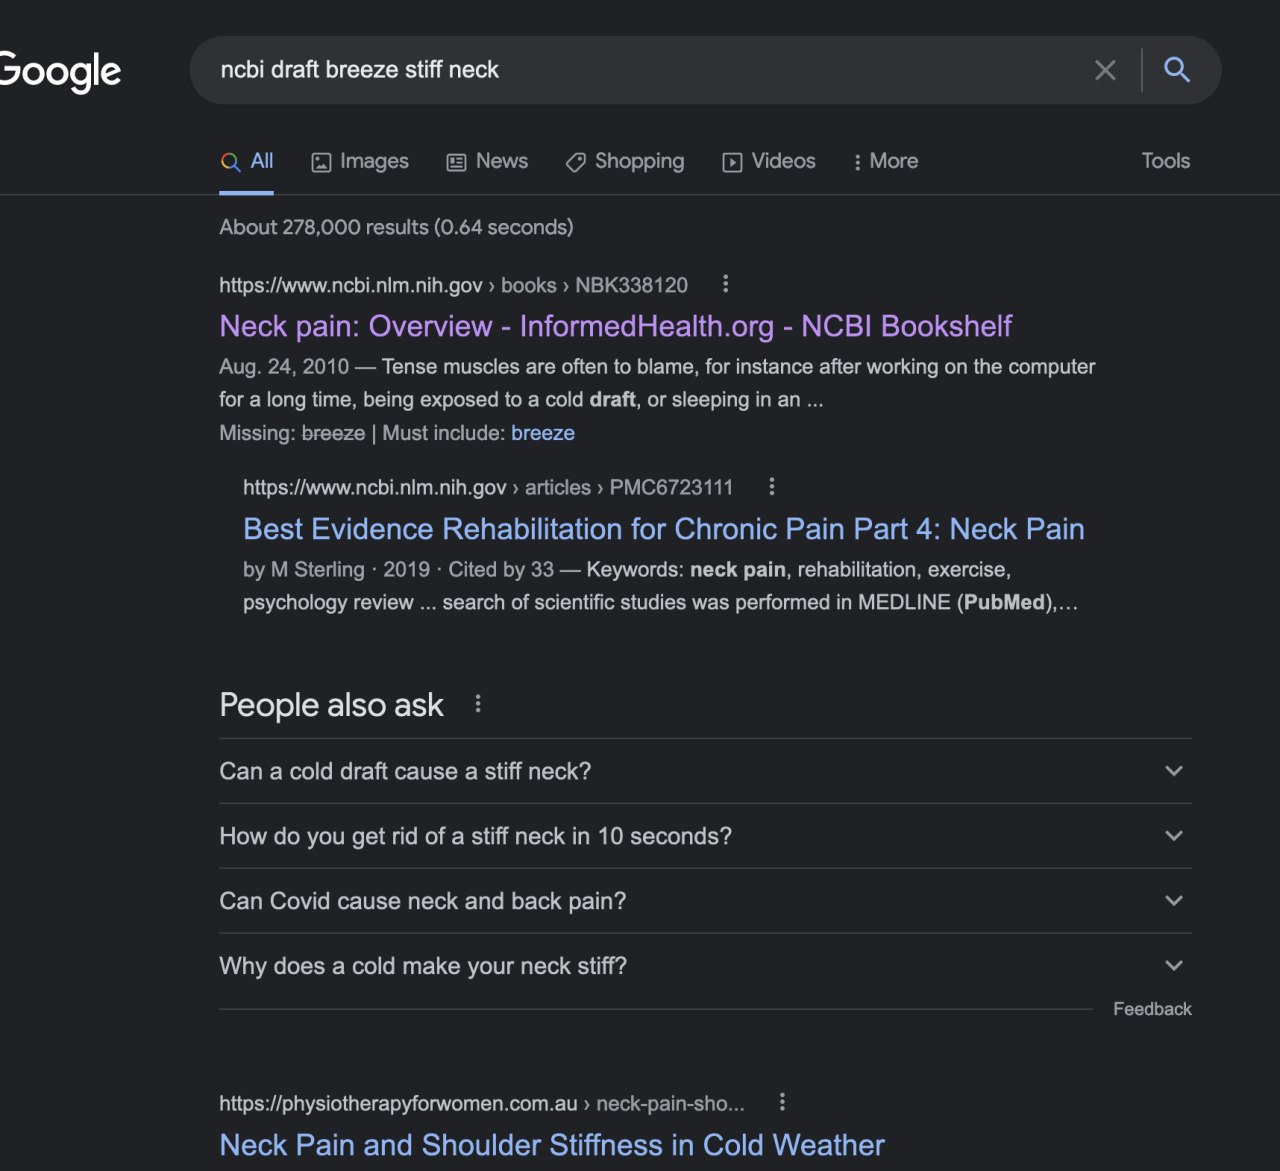1280x1171 pixels.
Task: Open options dots beside PMC6723111 result
Action: 771,487
